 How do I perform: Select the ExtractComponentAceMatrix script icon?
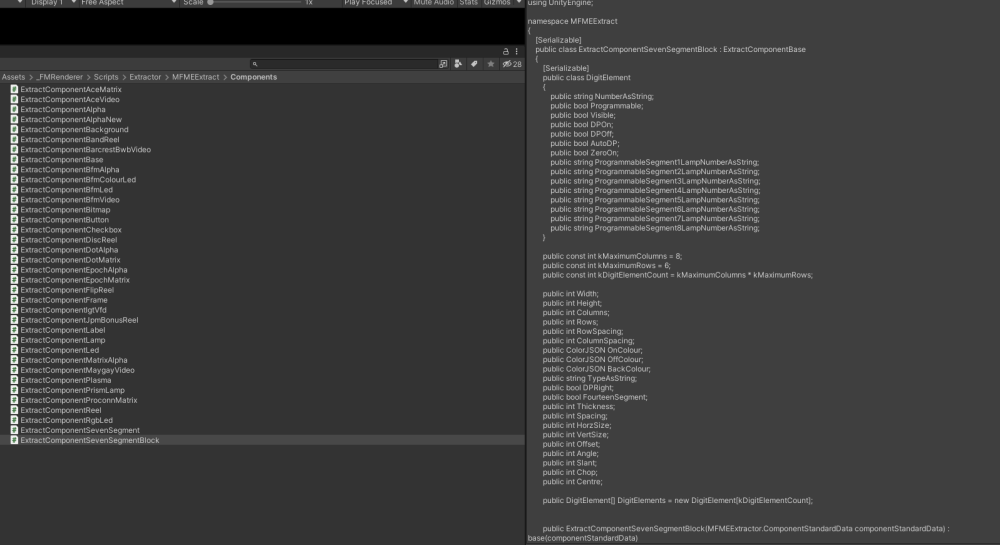[x=14, y=89]
